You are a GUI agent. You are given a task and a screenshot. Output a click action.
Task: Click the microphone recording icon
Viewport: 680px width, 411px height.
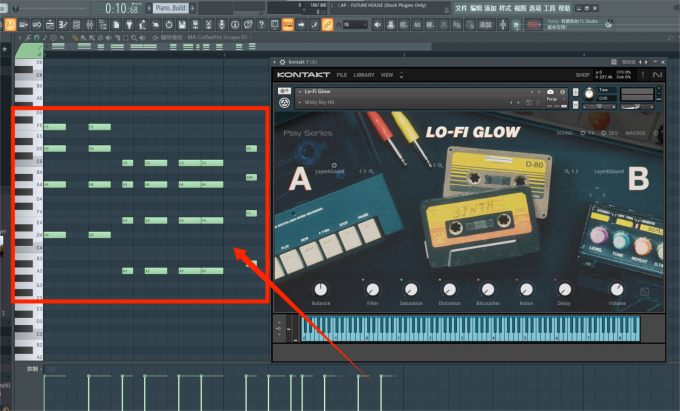(222, 25)
